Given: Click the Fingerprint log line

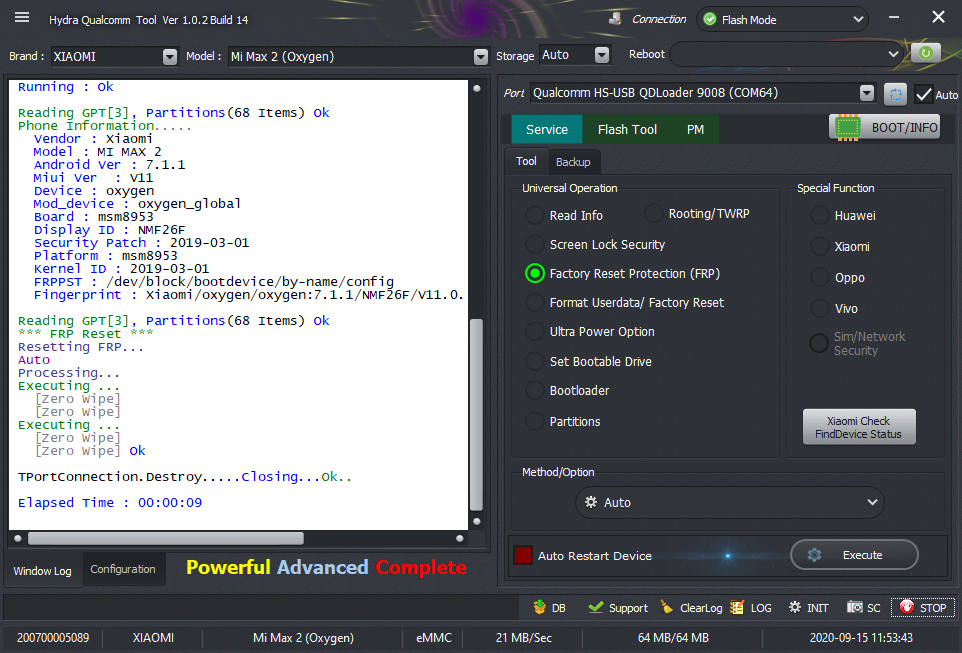Looking at the screenshot, I should [248, 295].
